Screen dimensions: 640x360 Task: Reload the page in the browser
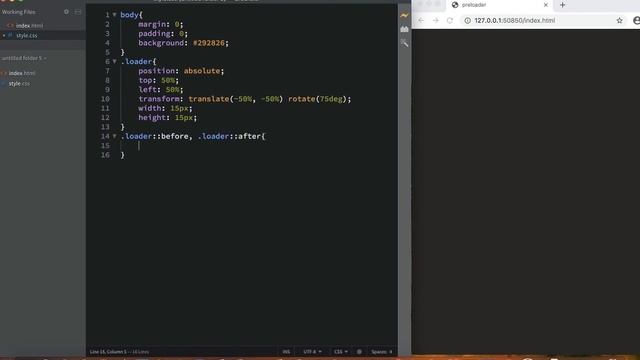(x=450, y=20)
